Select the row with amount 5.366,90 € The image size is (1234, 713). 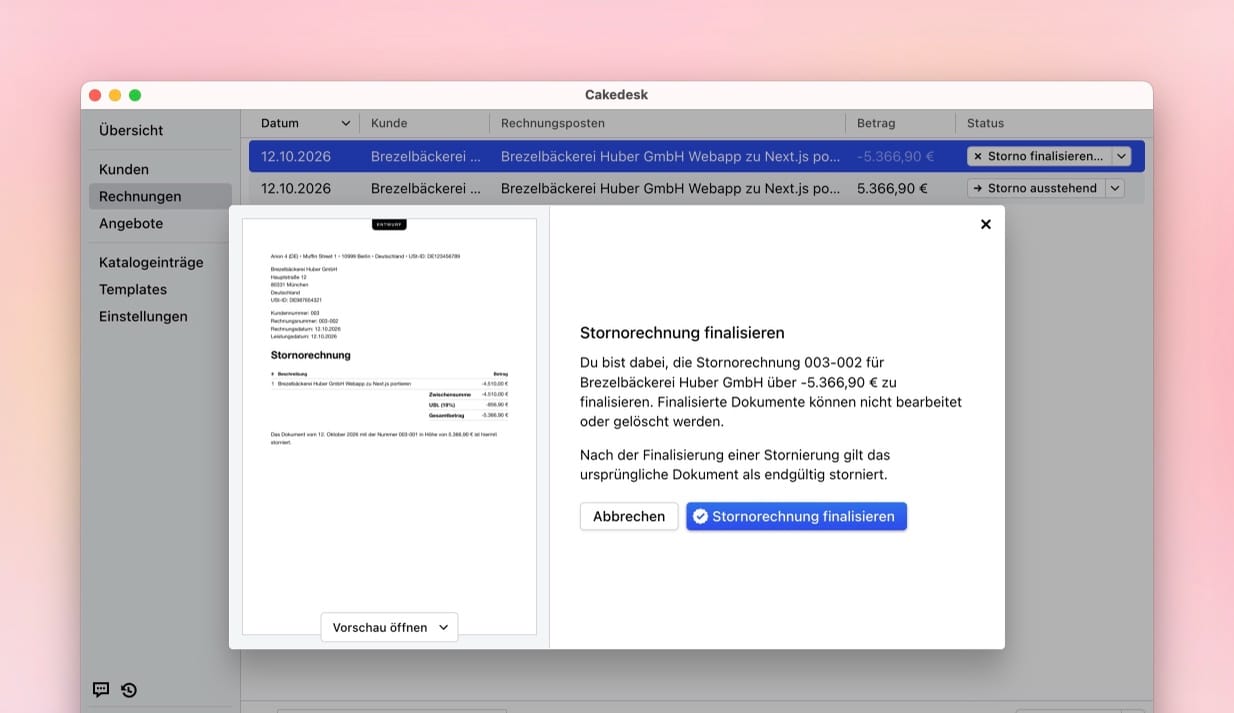[x=697, y=188]
